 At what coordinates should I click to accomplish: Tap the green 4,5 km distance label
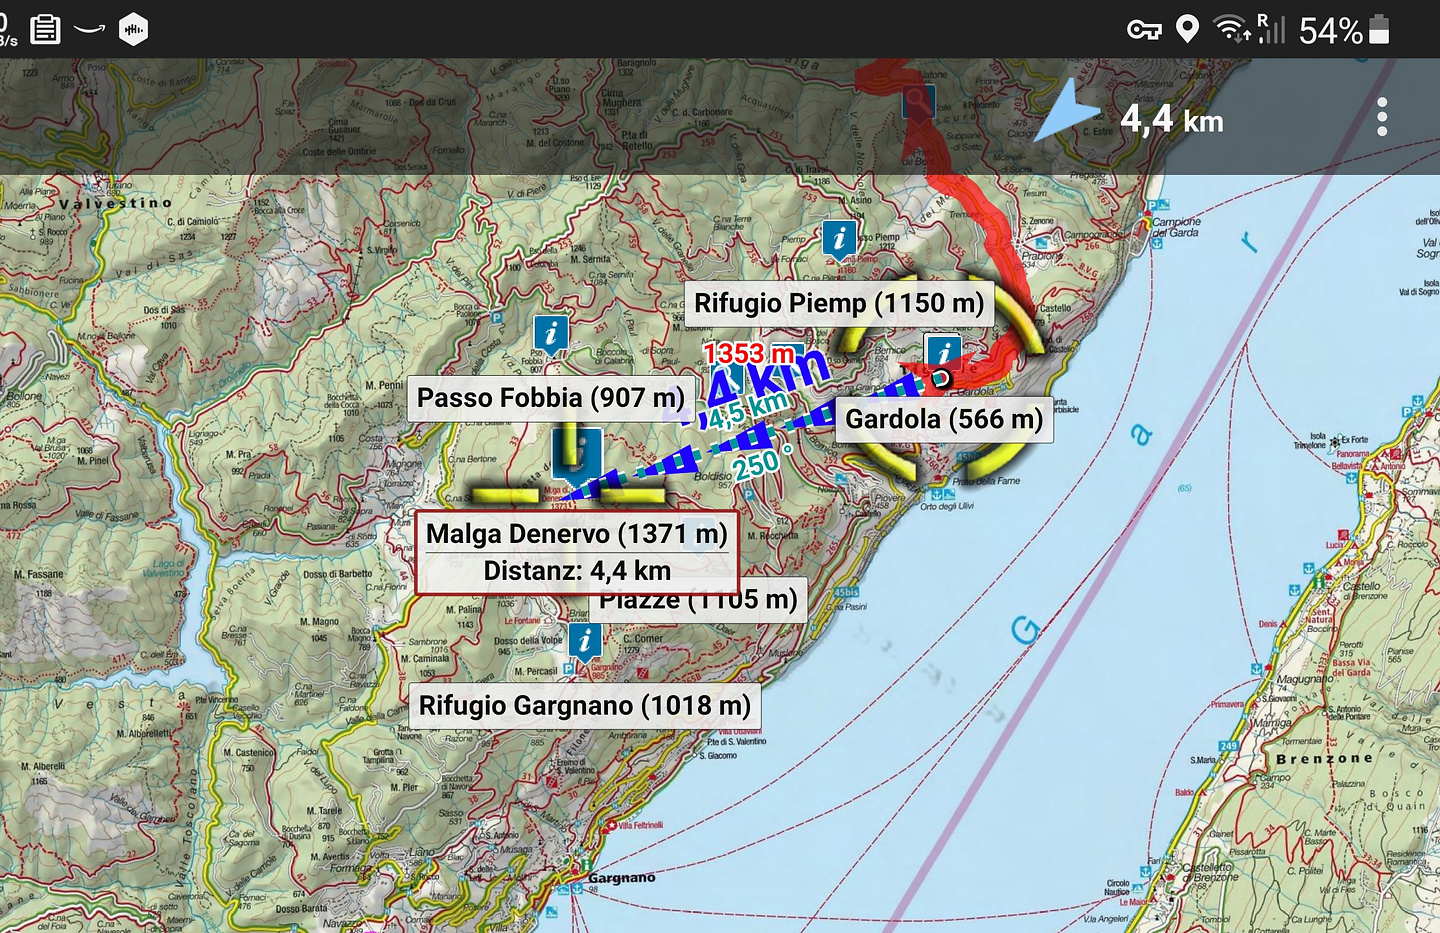tap(748, 408)
